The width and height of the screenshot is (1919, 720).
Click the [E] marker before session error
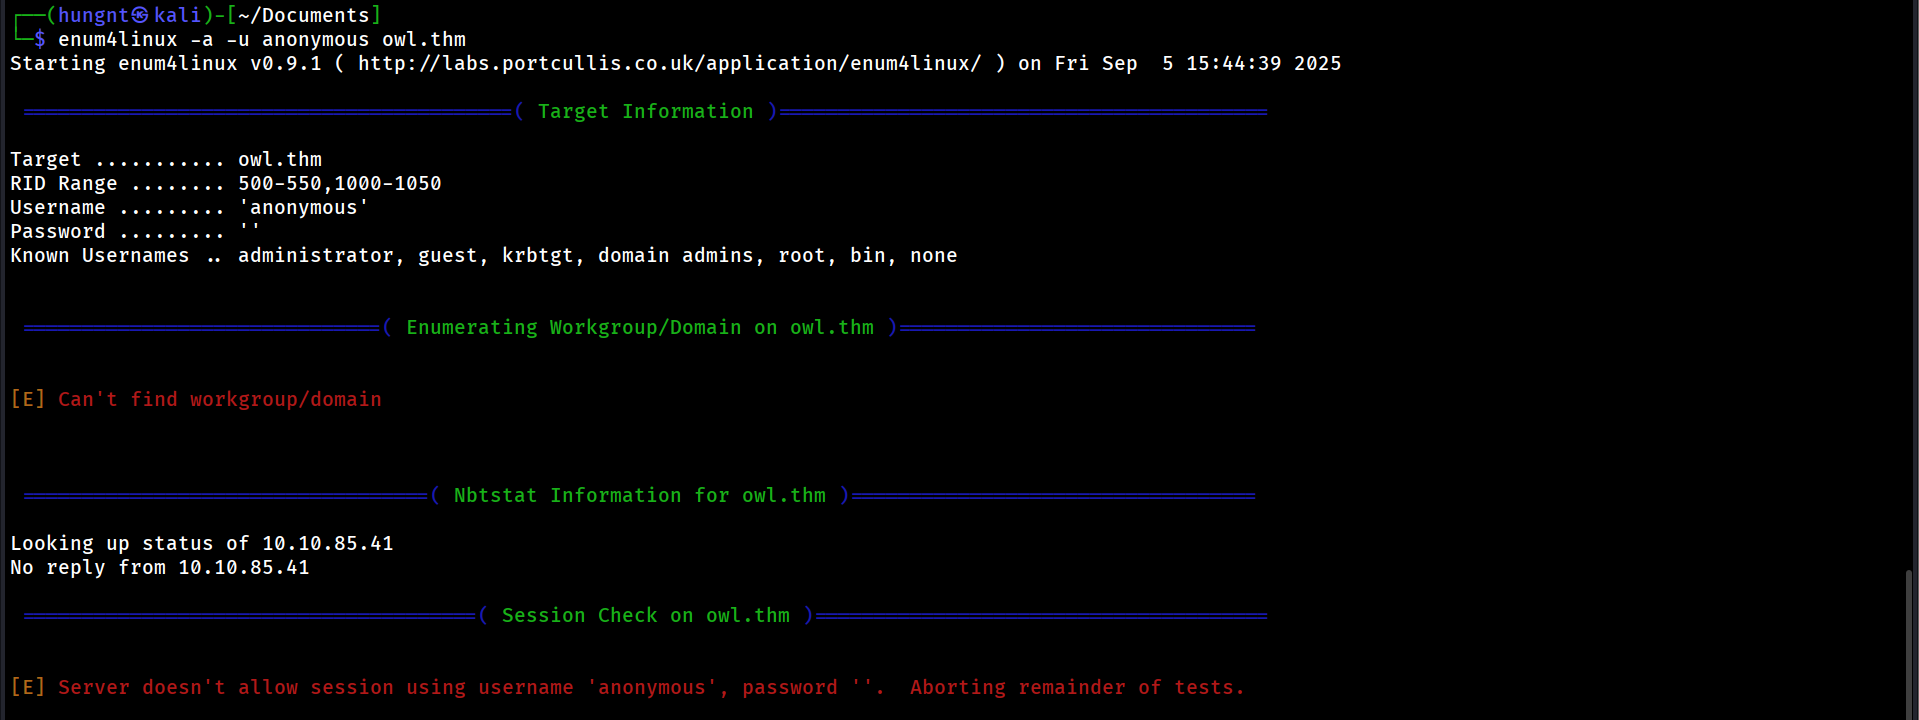[x=27, y=687]
